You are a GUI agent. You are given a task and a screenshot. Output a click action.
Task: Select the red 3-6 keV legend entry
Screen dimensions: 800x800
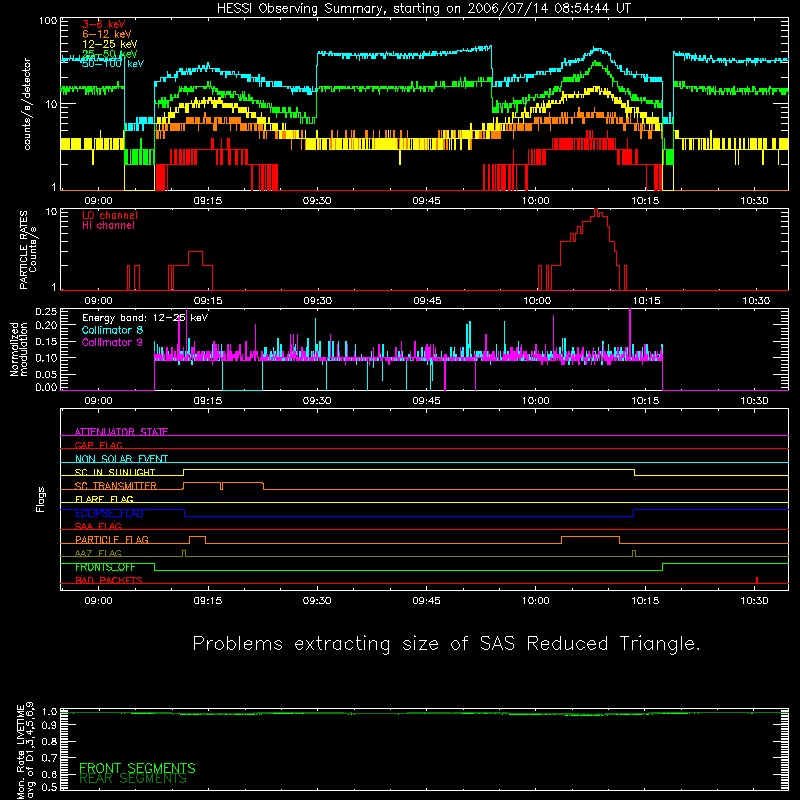pyautogui.click(x=104, y=24)
